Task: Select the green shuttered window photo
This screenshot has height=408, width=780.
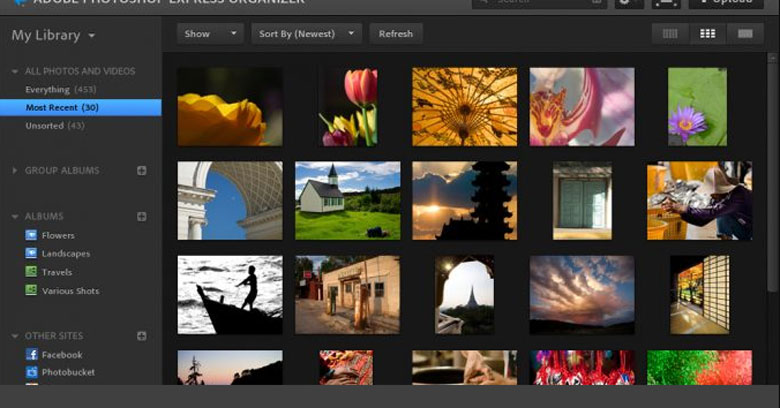Action: click(582, 201)
